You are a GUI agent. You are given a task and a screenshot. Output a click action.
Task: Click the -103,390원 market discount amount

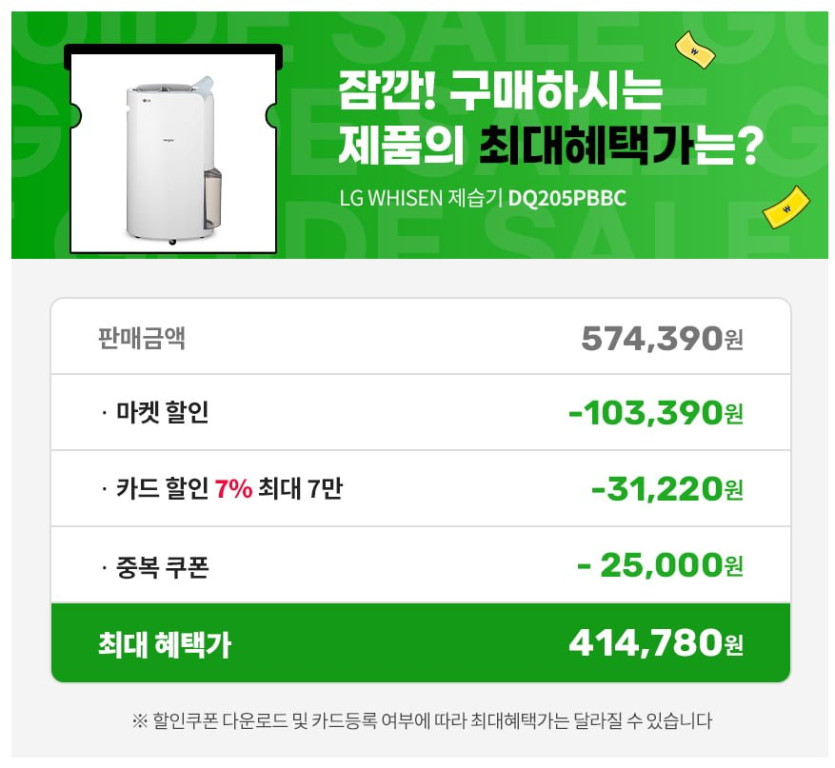(655, 413)
